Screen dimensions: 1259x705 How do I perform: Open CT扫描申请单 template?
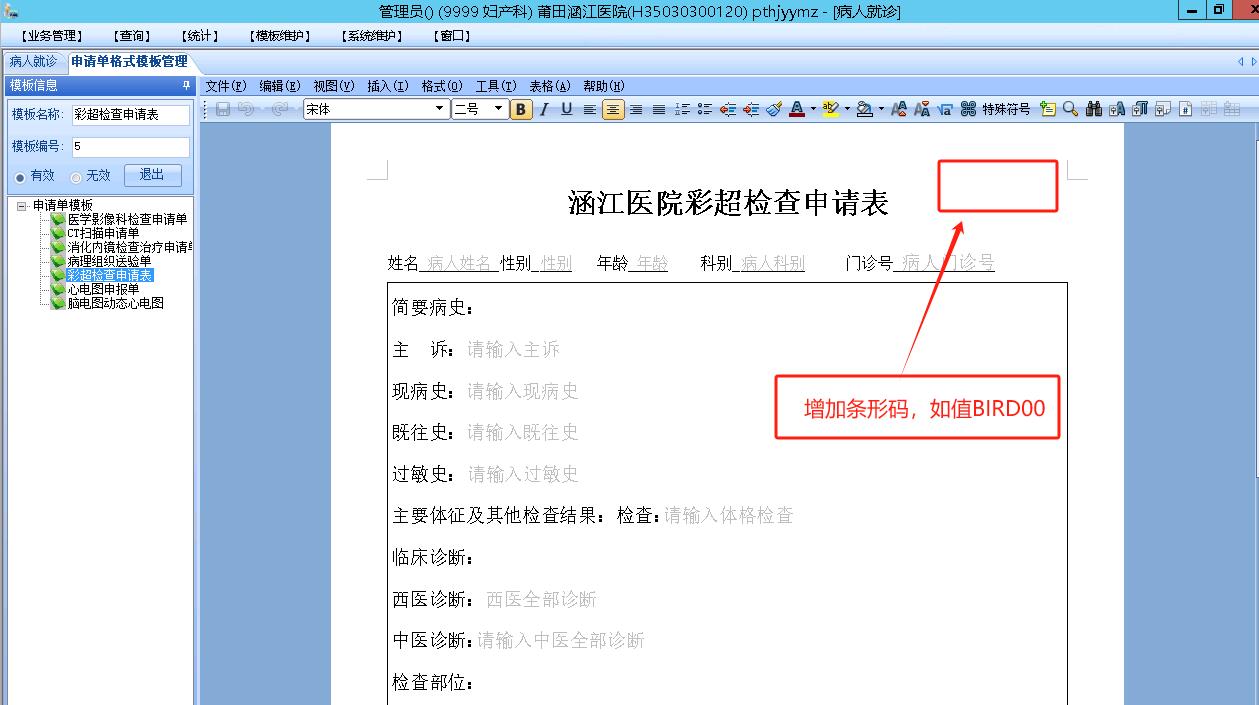tap(103, 233)
